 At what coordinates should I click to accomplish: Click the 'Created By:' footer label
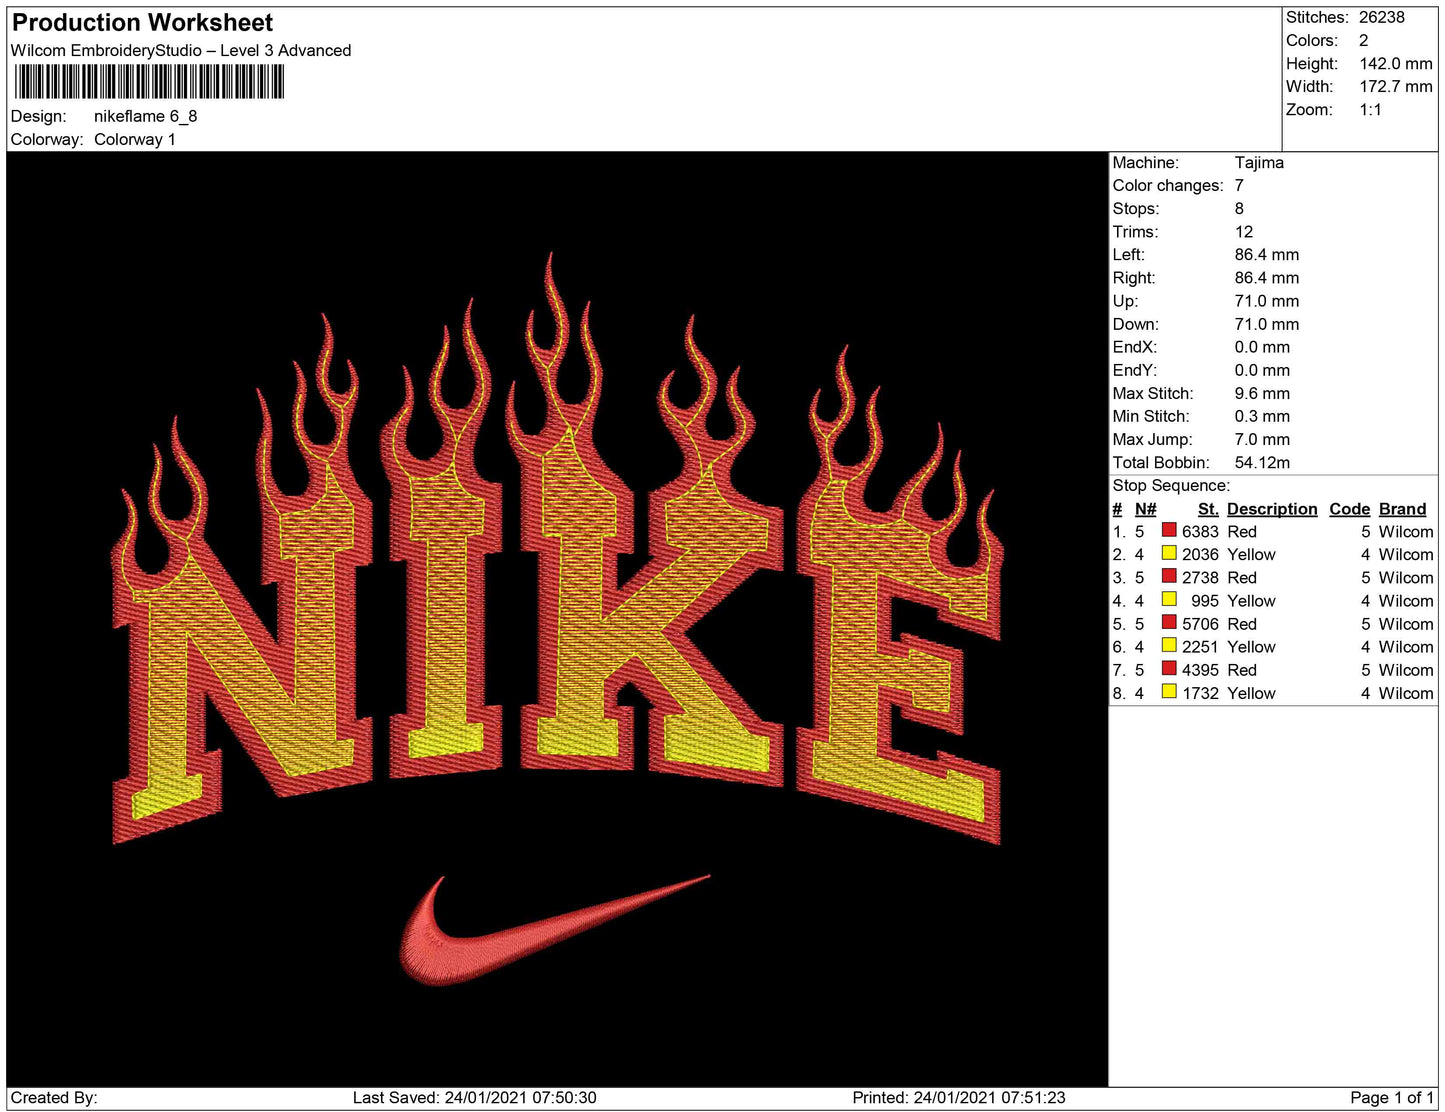pyautogui.click(x=54, y=1097)
